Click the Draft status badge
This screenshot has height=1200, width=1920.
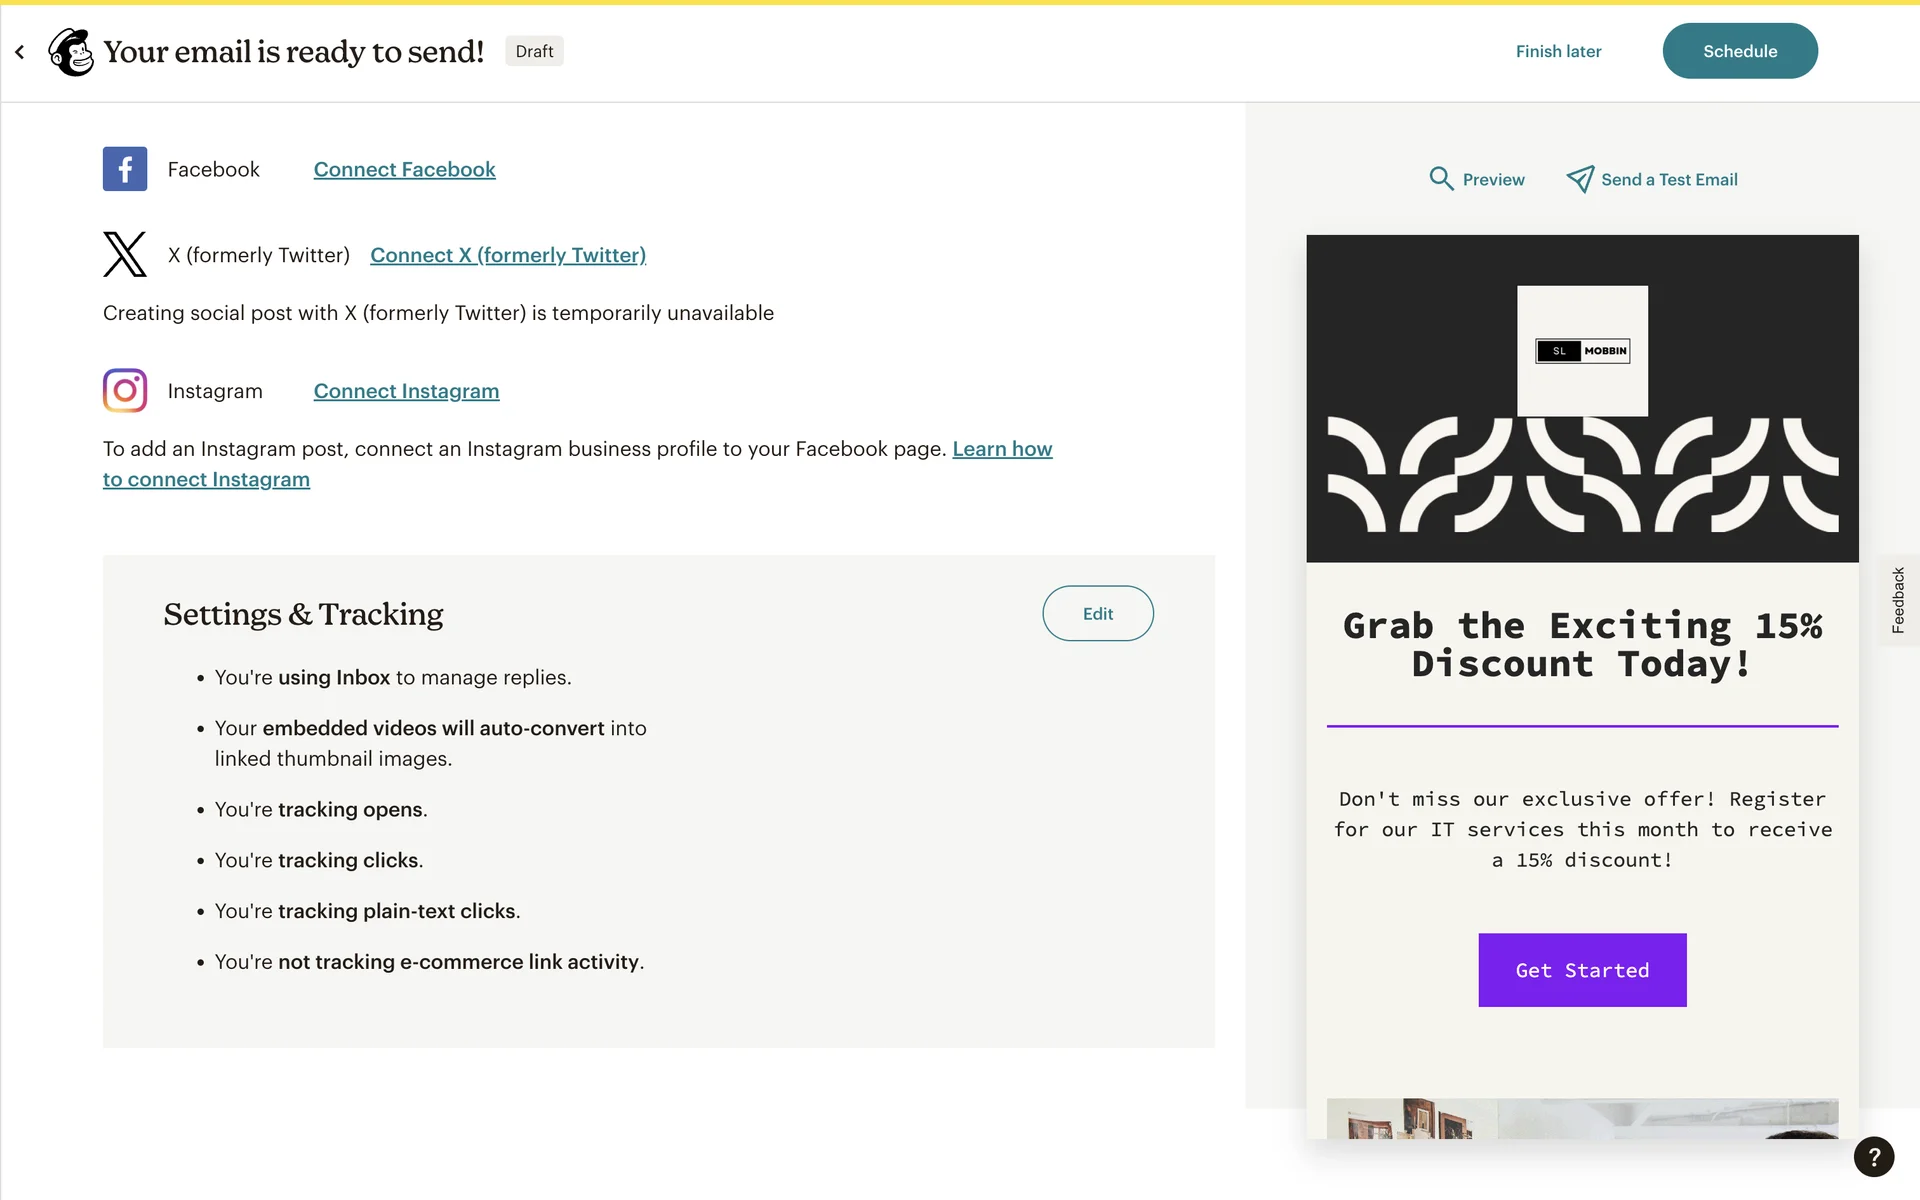(x=534, y=52)
